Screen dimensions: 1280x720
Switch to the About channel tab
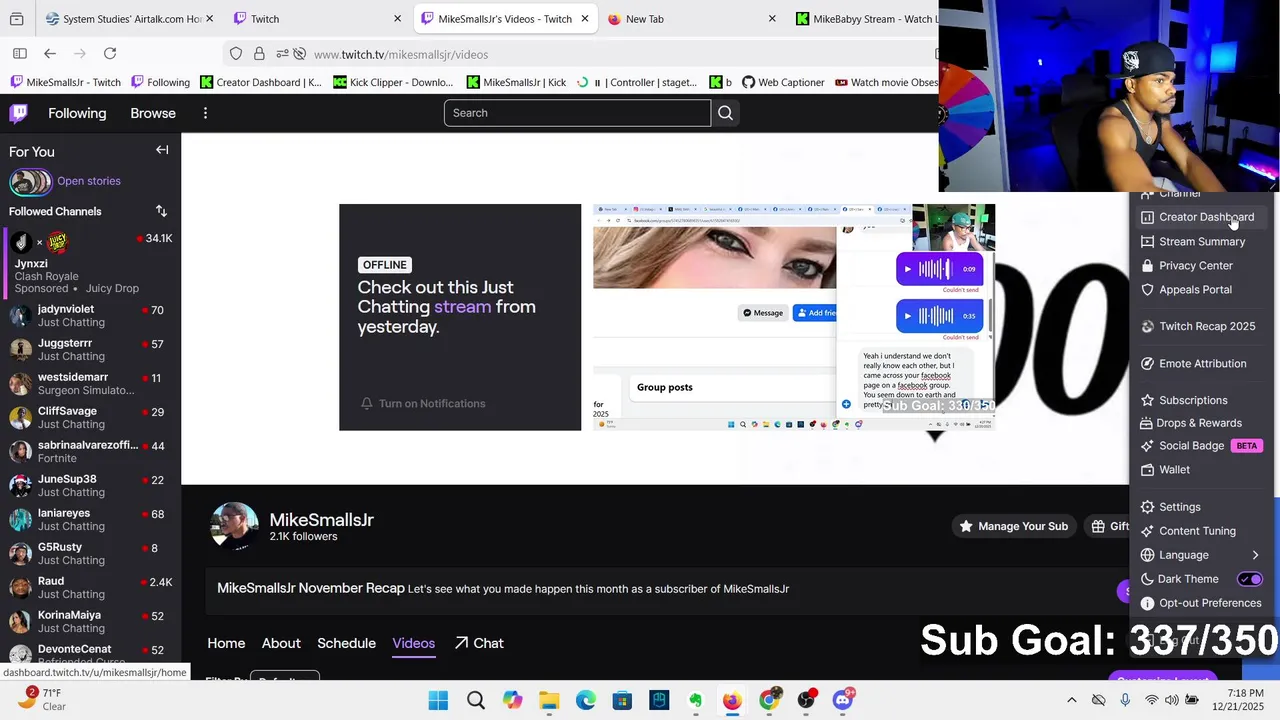click(281, 643)
